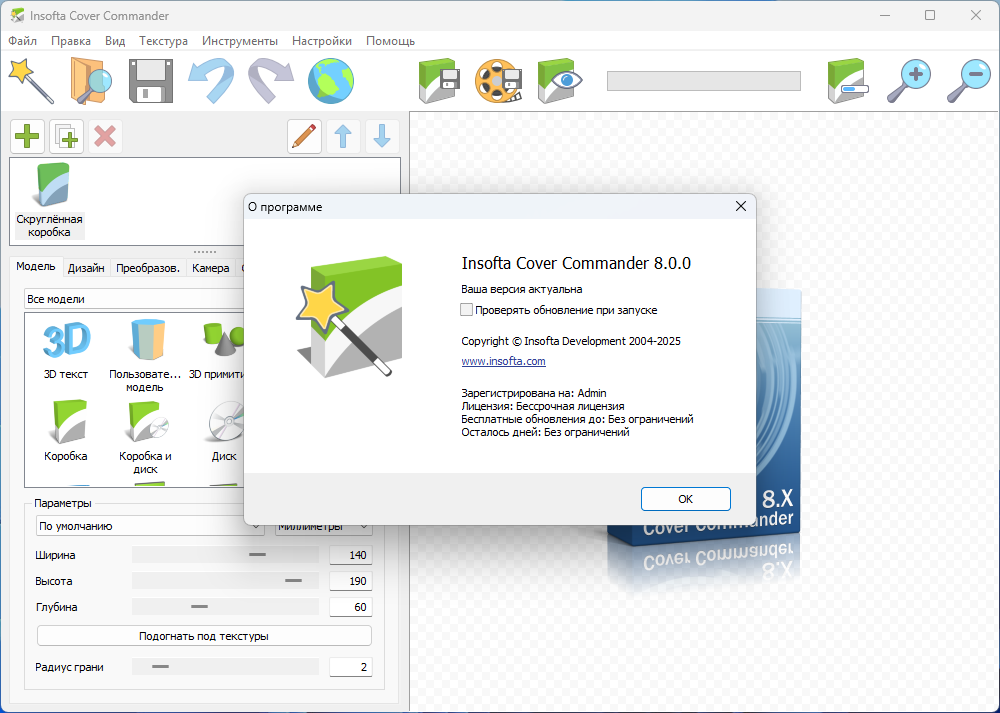1000x713 pixels.
Task: Adjust the Высота slider
Action: [225, 581]
